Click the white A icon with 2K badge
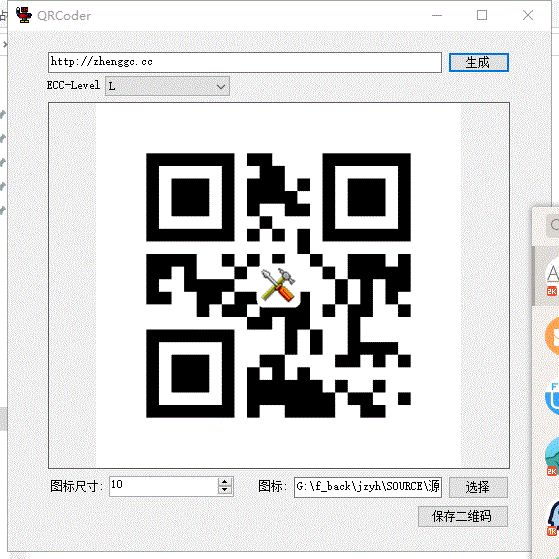Viewport: 559px width, 559px height. point(552,277)
